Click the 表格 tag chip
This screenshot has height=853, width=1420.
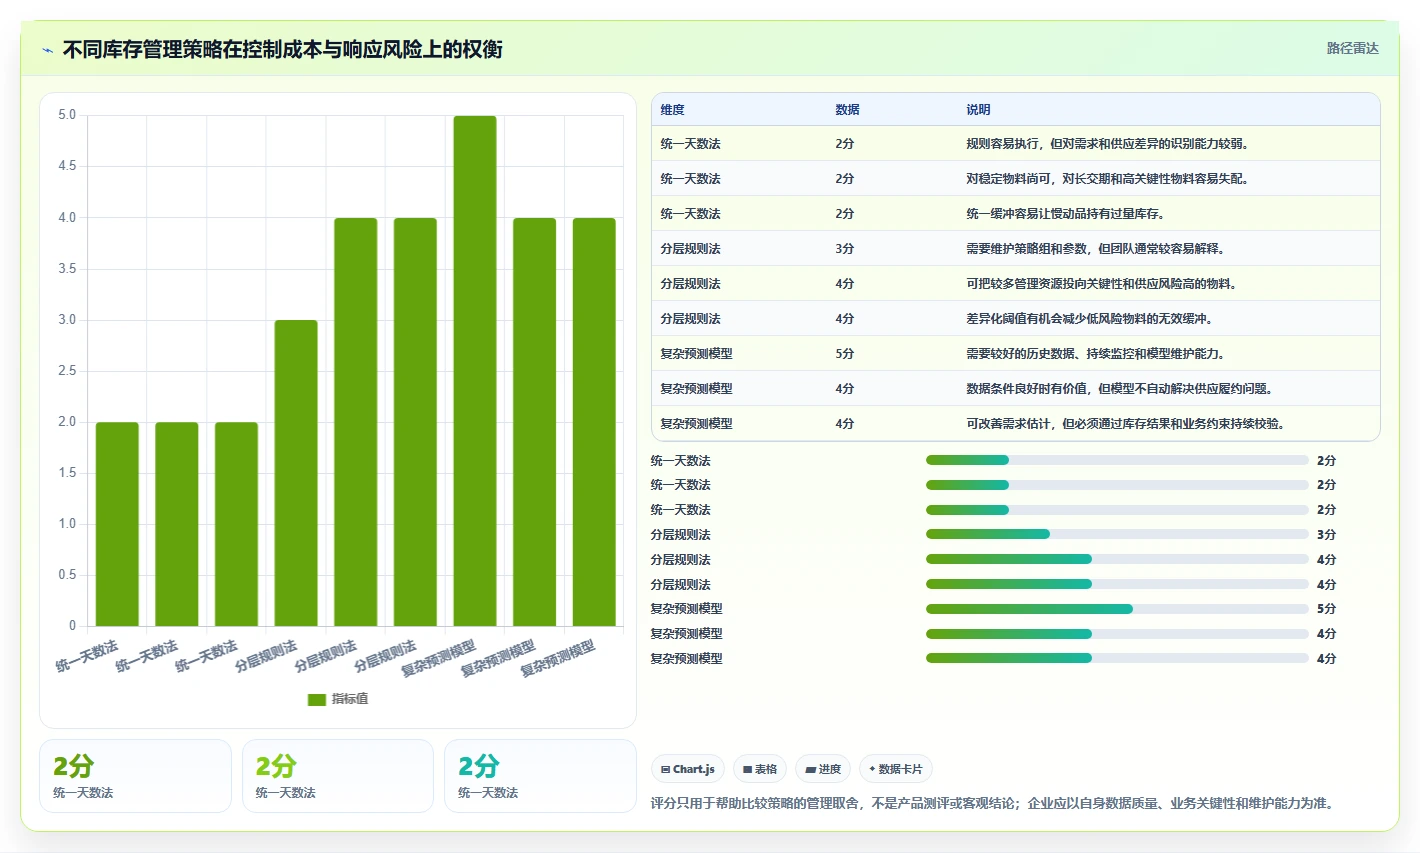click(x=760, y=769)
